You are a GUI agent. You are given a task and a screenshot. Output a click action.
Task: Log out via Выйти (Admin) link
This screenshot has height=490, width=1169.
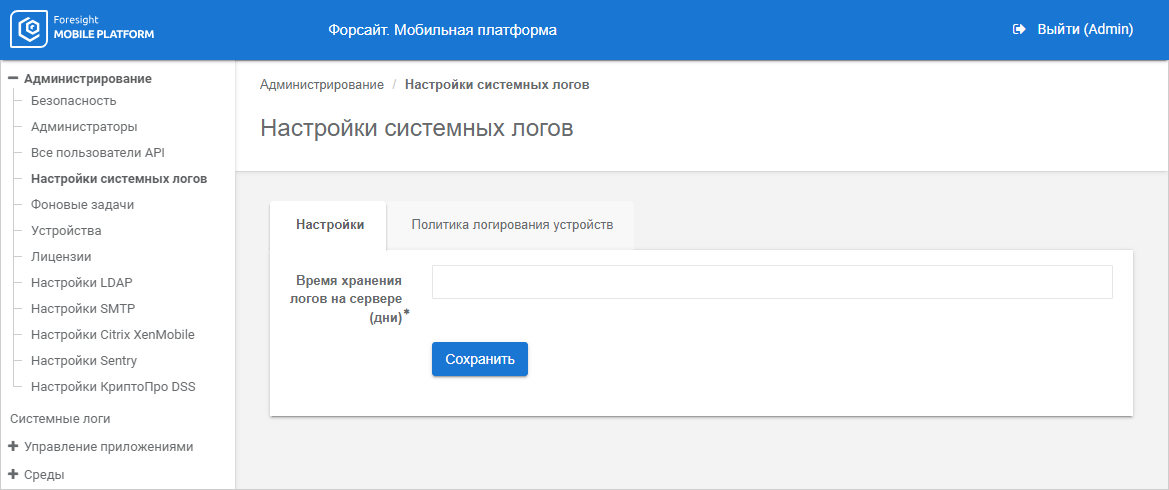1085,30
